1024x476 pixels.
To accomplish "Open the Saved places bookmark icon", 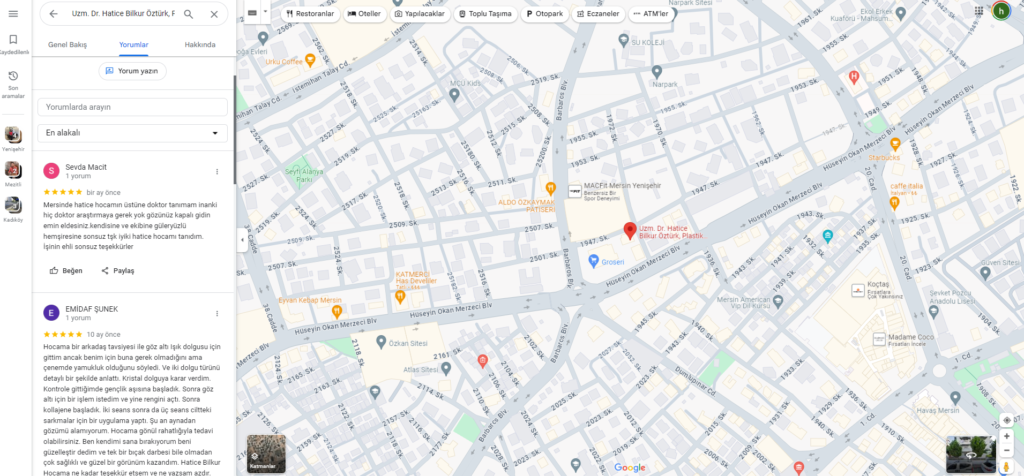I will [x=13, y=40].
